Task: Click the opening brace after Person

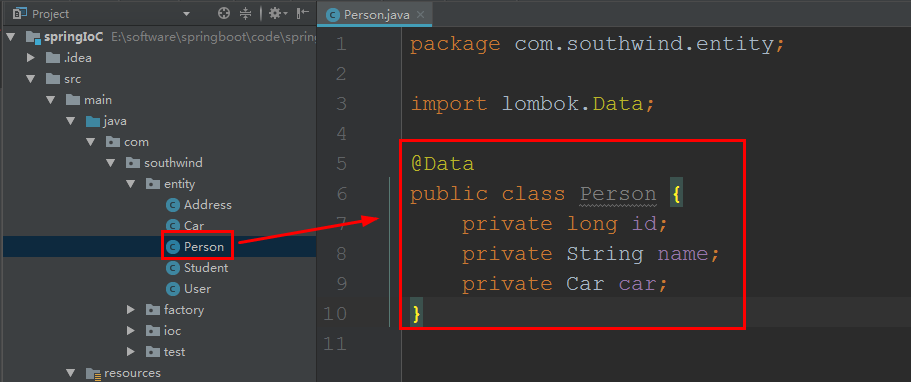Action: [676, 194]
